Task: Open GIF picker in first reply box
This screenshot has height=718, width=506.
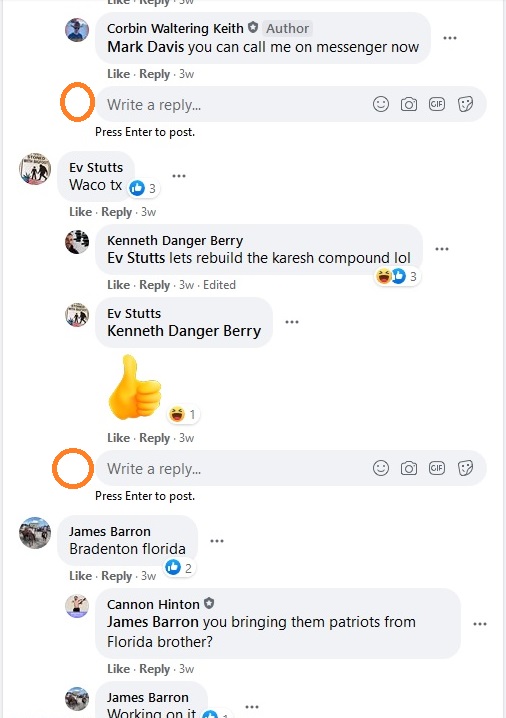Action: click(437, 104)
